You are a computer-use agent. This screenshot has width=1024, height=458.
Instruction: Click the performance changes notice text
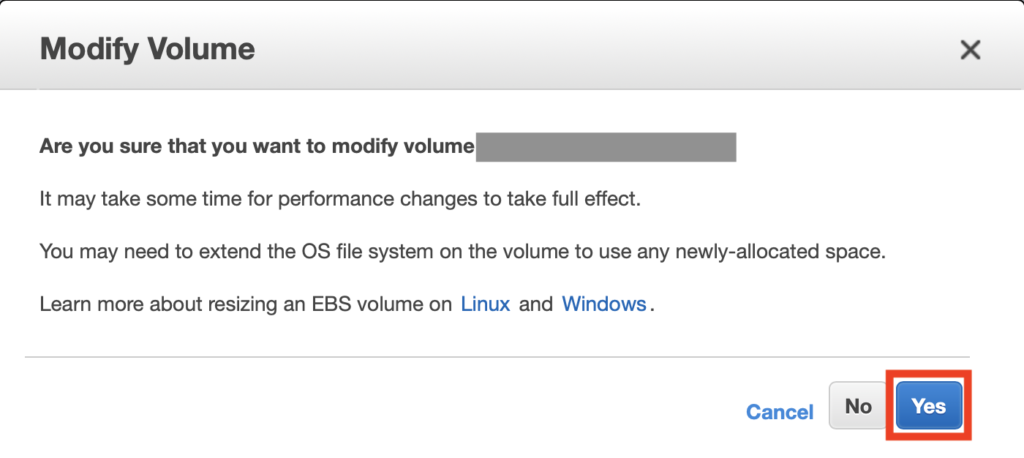340,199
